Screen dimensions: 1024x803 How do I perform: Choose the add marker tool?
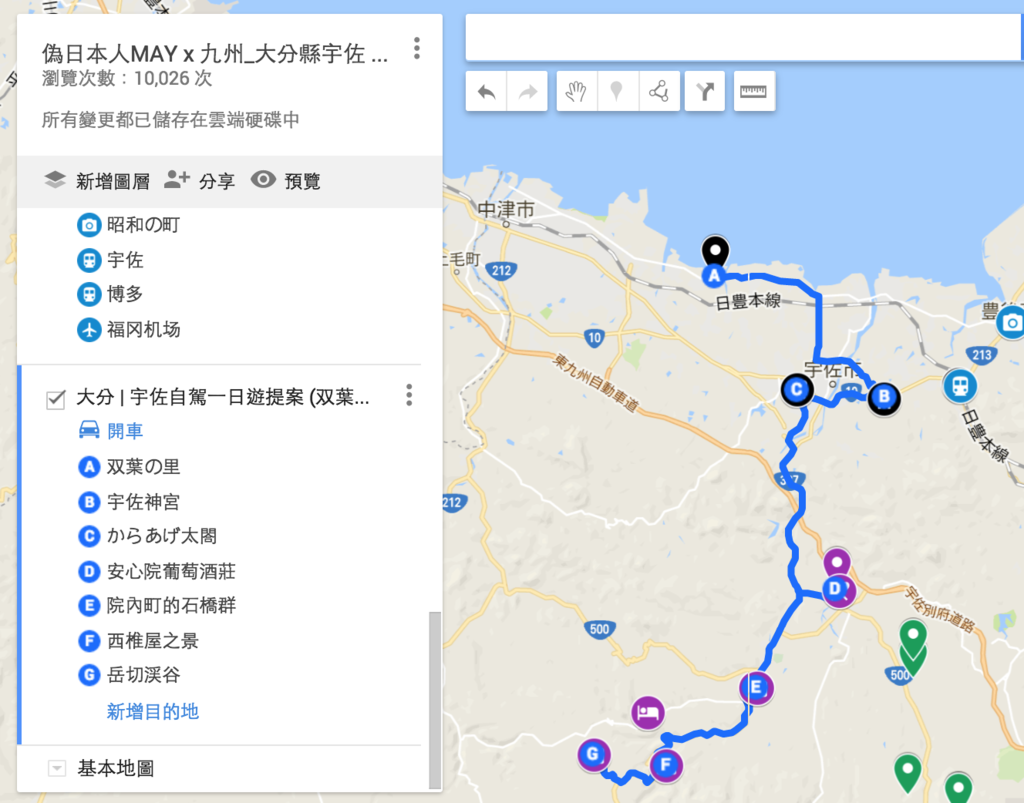616,91
